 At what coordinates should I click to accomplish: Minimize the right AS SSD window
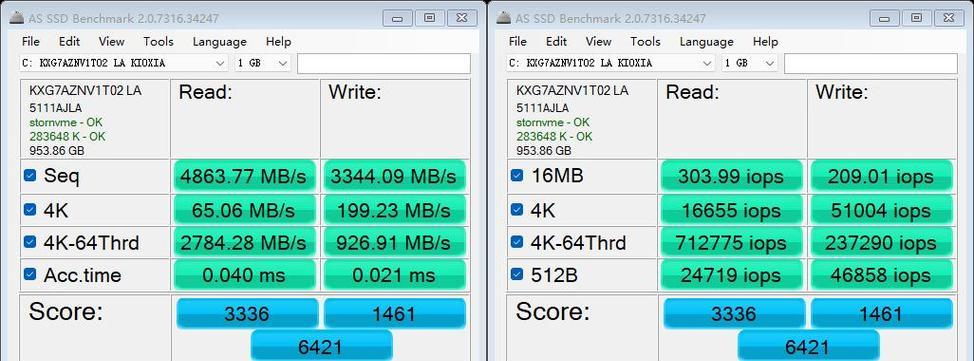pyautogui.click(x=885, y=18)
